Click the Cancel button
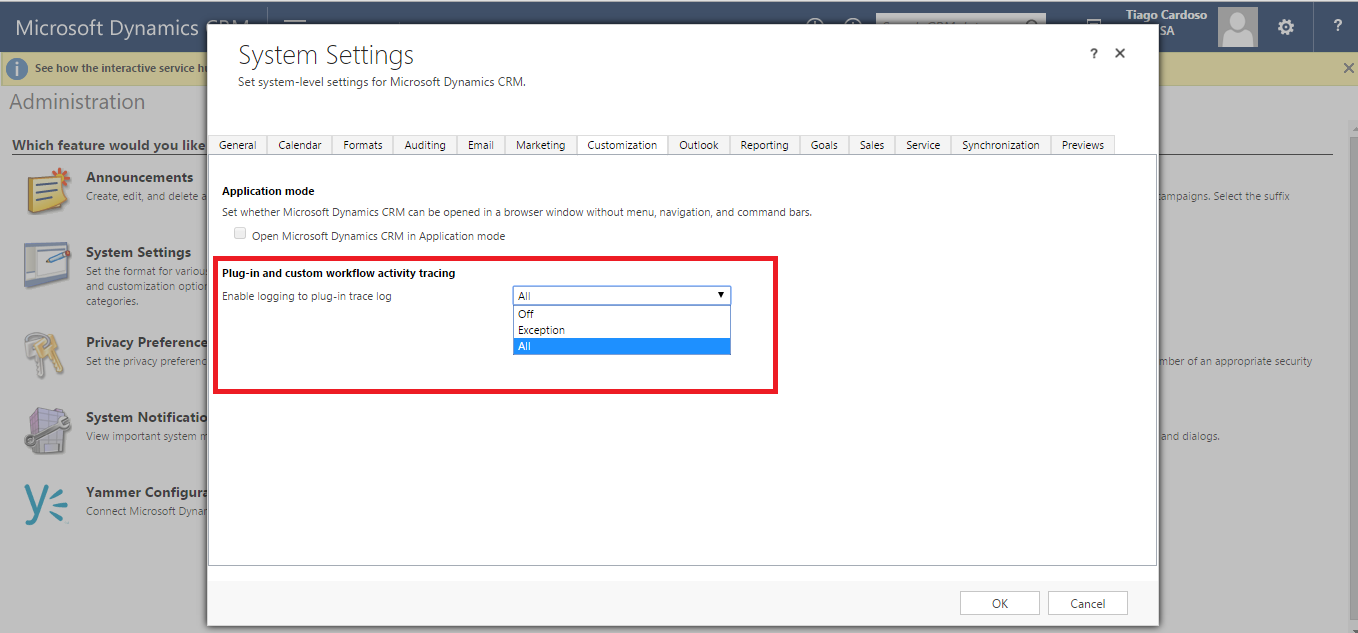The height and width of the screenshot is (633, 1358). click(x=1087, y=602)
